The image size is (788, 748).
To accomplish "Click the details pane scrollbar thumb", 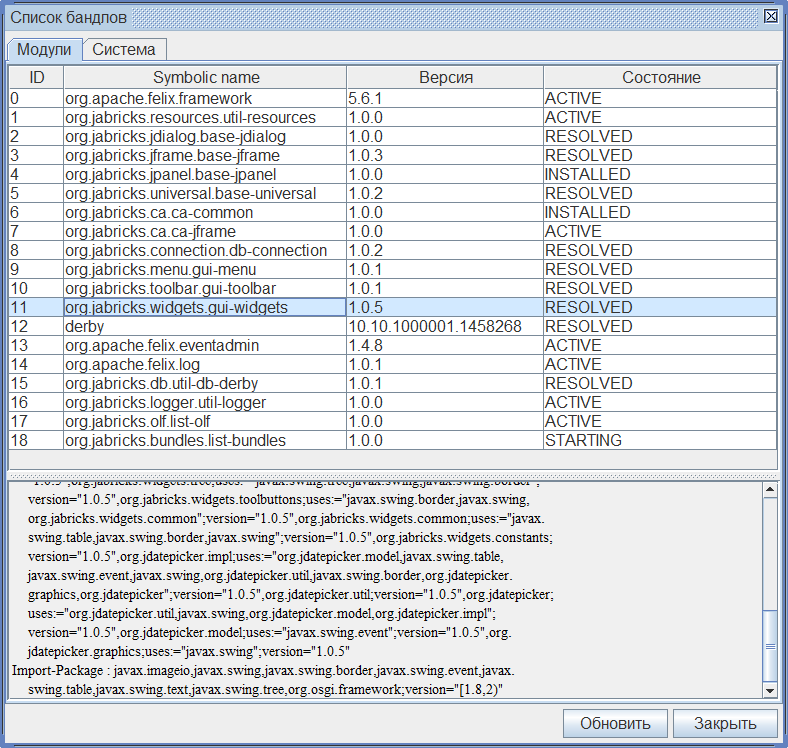I will tap(770, 646).
